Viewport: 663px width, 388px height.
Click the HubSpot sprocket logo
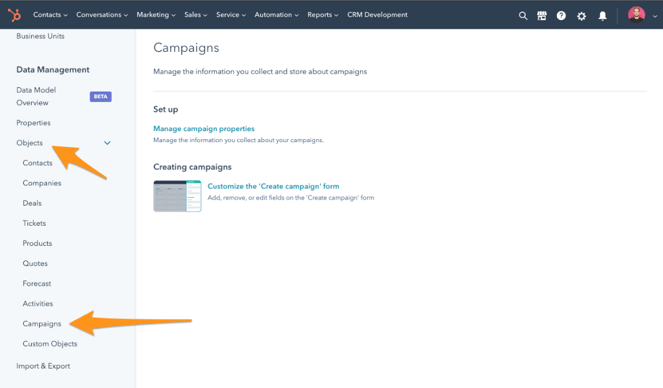[x=14, y=15]
